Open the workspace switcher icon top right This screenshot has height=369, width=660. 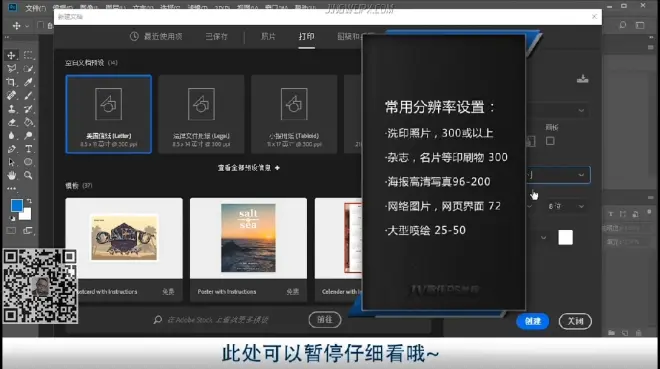click(640, 25)
